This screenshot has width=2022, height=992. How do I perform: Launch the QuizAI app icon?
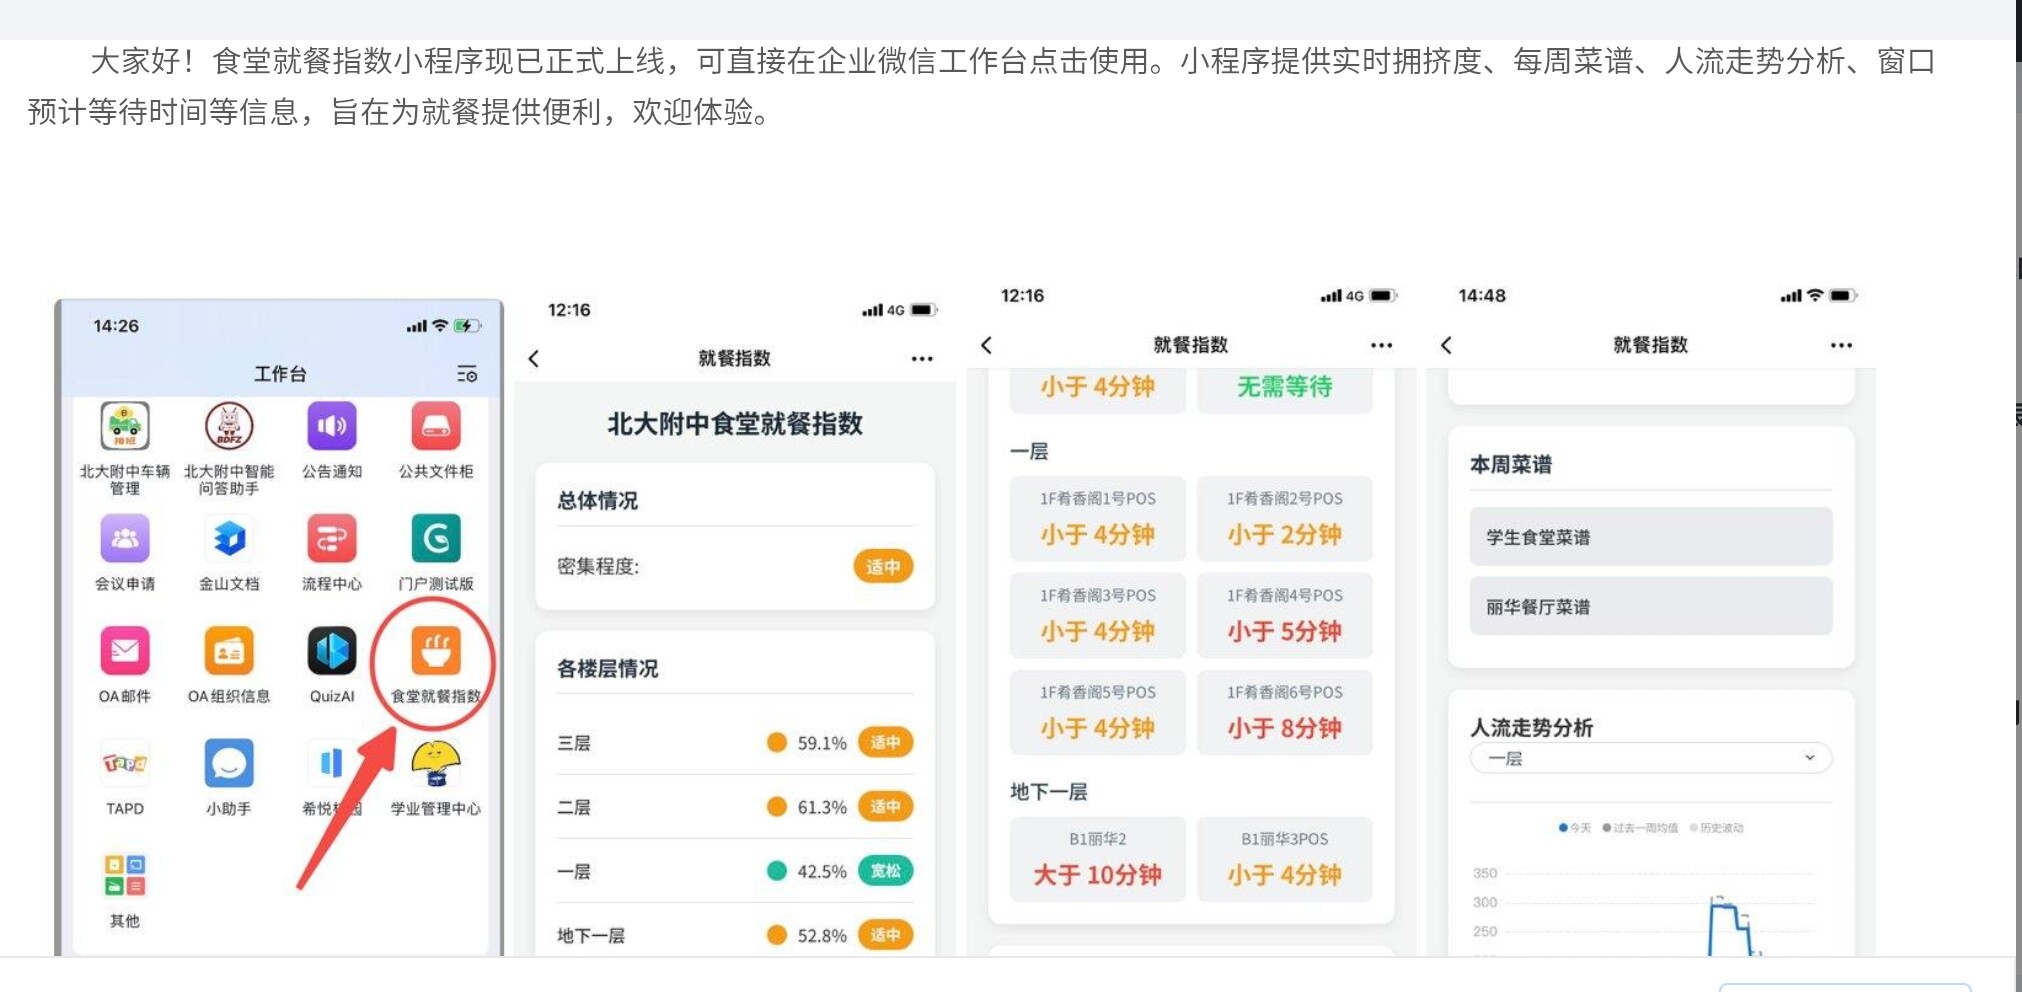(x=332, y=652)
